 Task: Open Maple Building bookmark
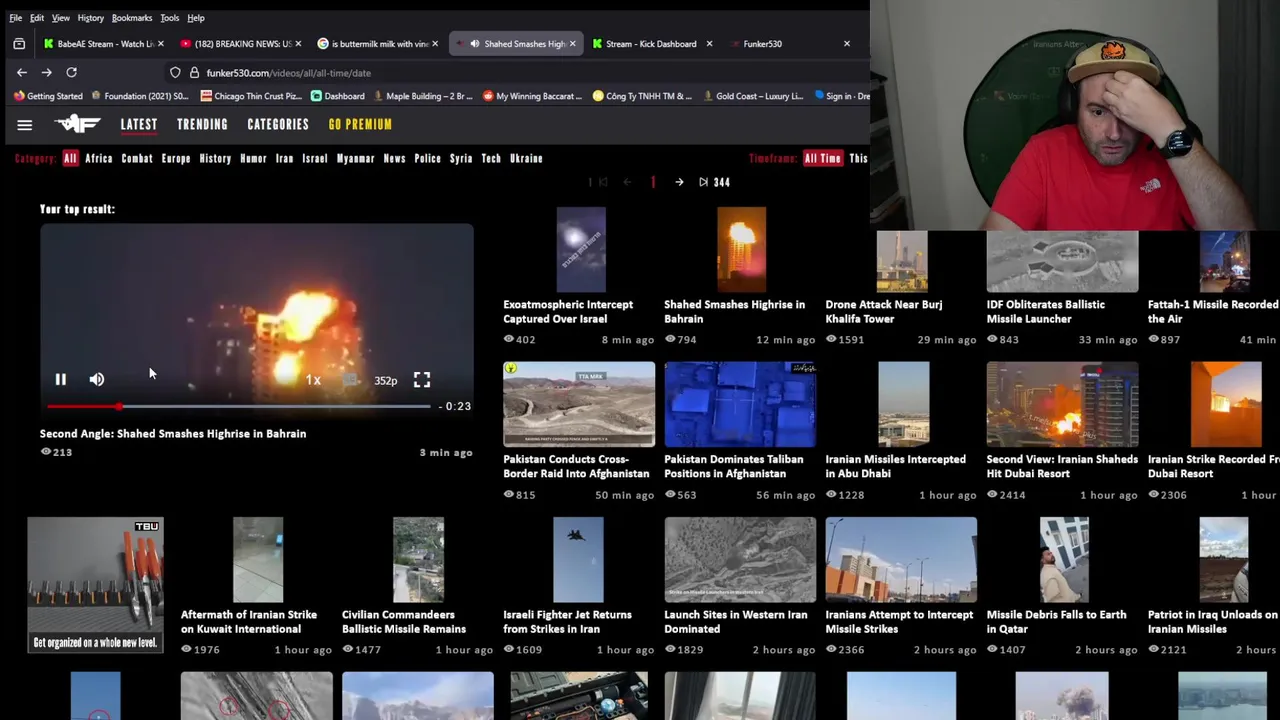[x=422, y=96]
